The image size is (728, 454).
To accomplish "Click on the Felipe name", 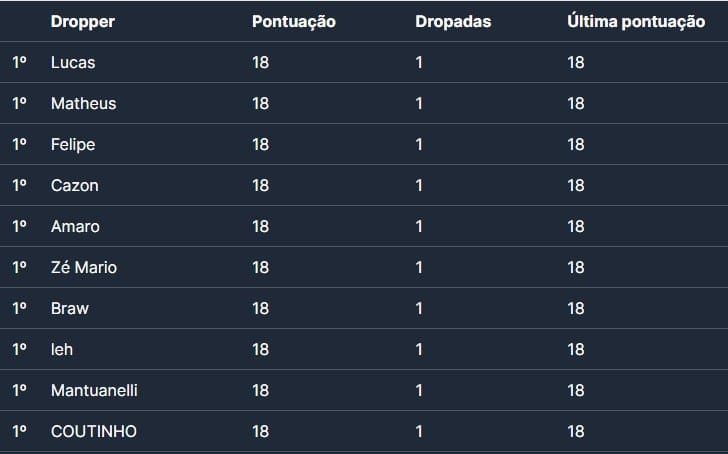I will [73, 145].
